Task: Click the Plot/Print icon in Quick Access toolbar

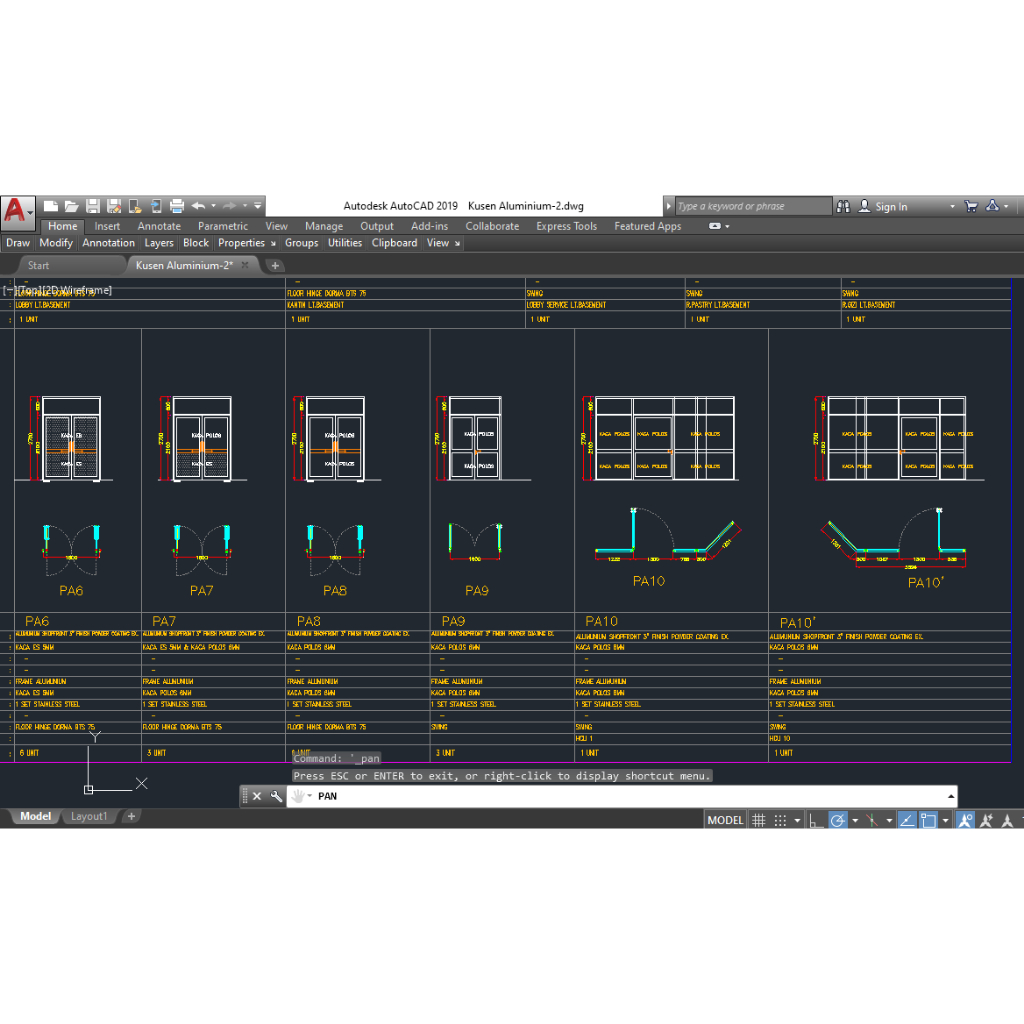Action: click(x=176, y=205)
